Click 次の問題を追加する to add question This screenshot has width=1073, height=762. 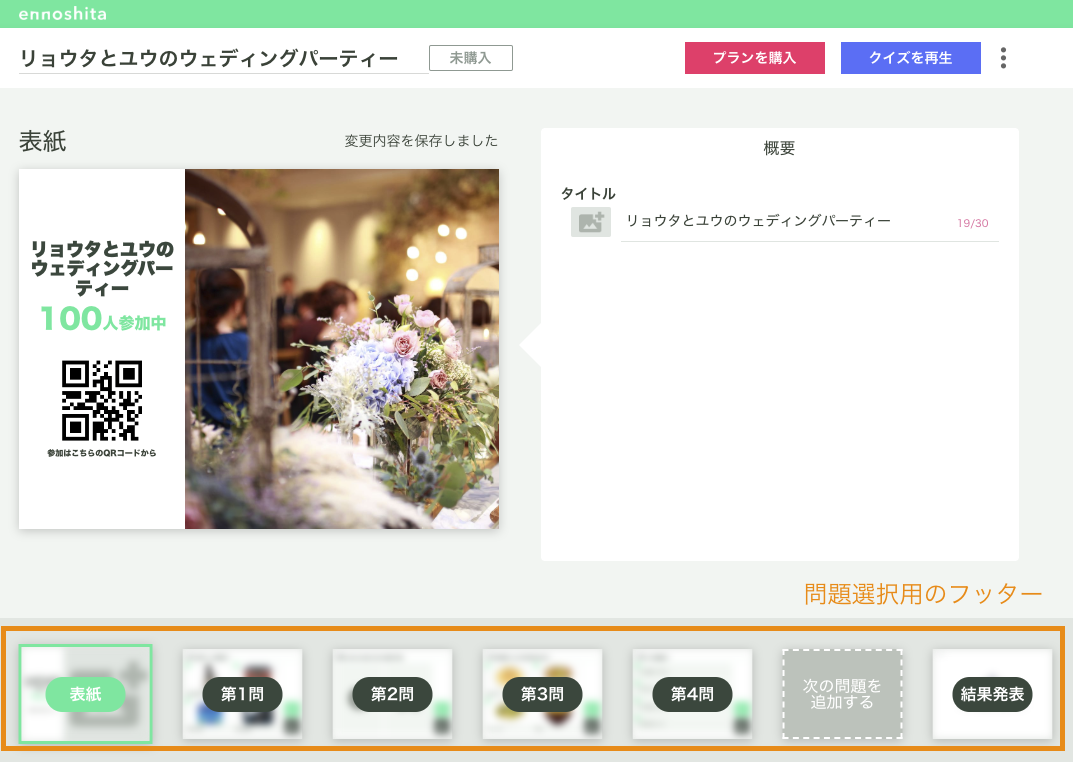point(842,694)
